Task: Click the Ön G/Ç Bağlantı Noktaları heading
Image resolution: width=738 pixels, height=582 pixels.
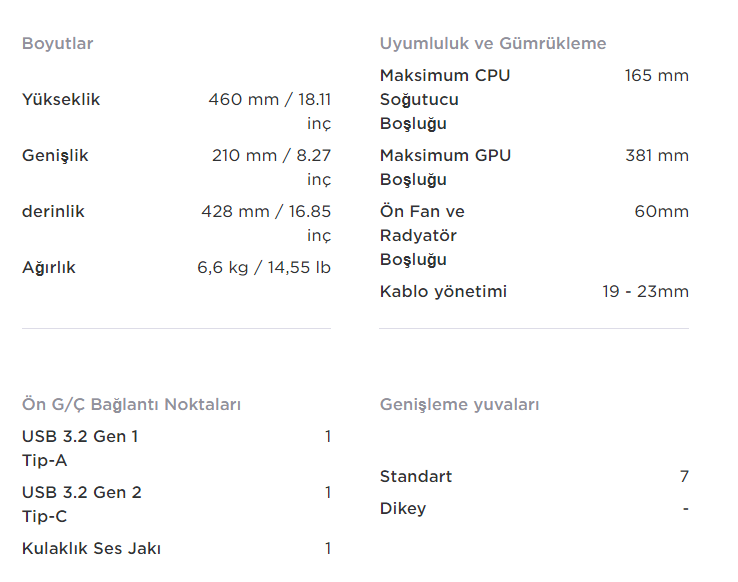Action: (131, 405)
